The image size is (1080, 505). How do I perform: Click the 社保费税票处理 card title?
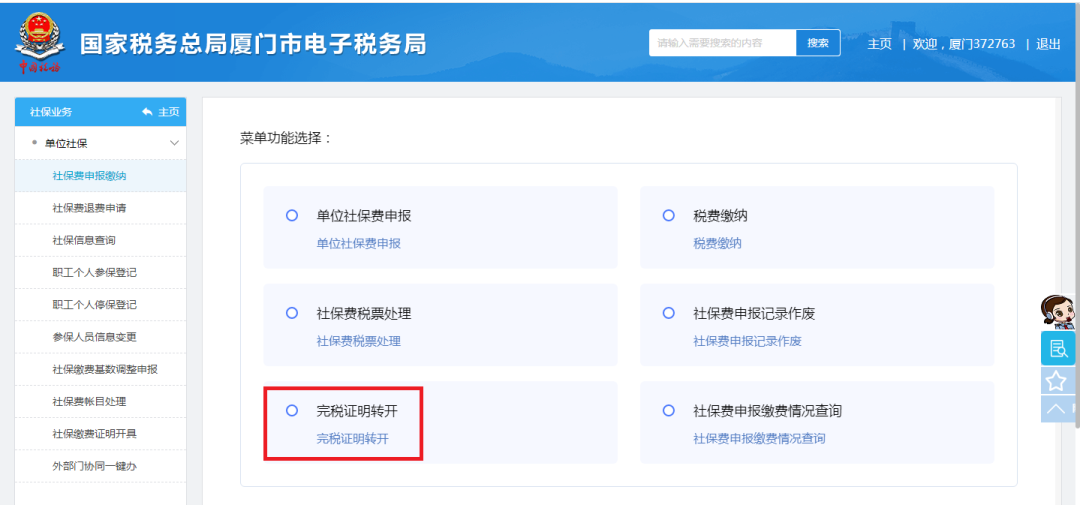364,313
